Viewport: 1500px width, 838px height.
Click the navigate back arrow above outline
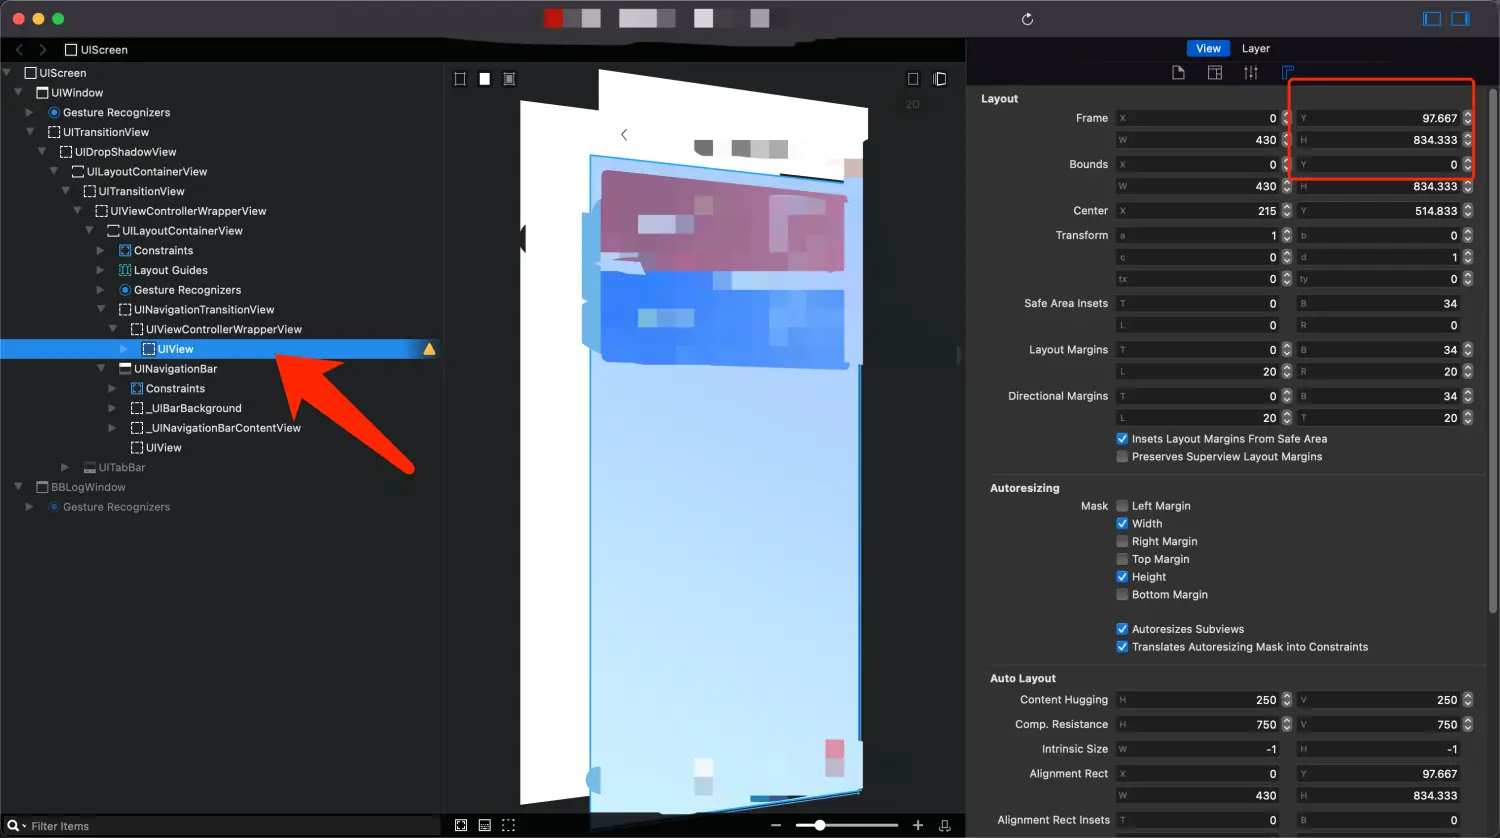point(19,49)
